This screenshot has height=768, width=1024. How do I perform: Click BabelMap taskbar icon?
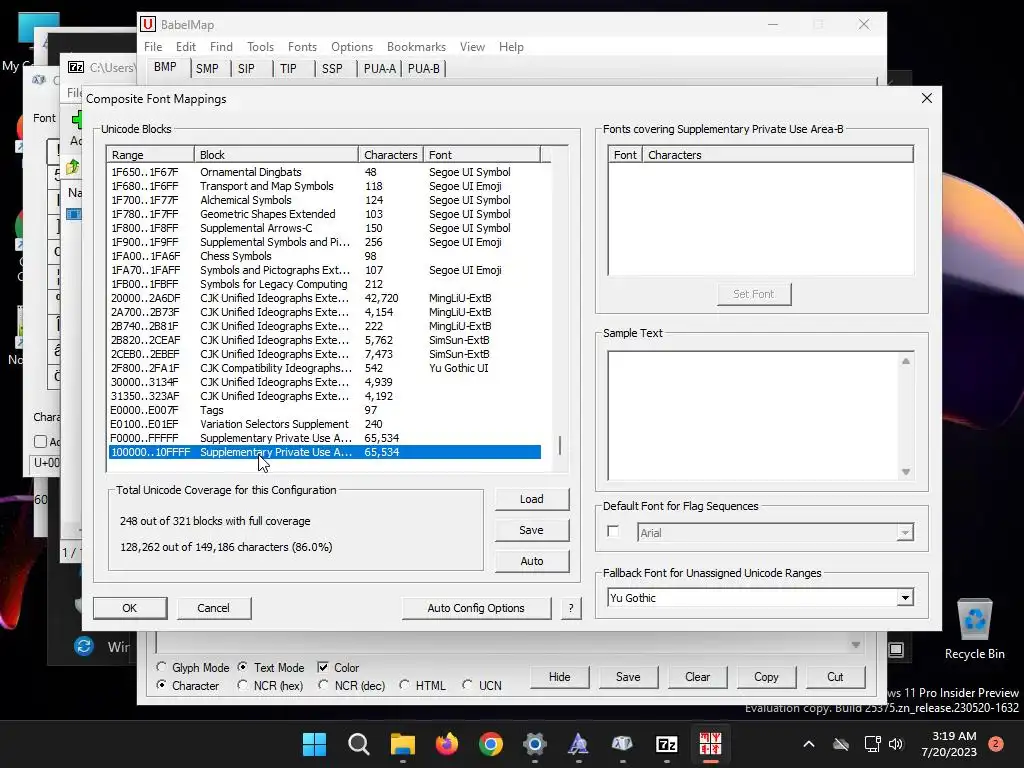710,744
